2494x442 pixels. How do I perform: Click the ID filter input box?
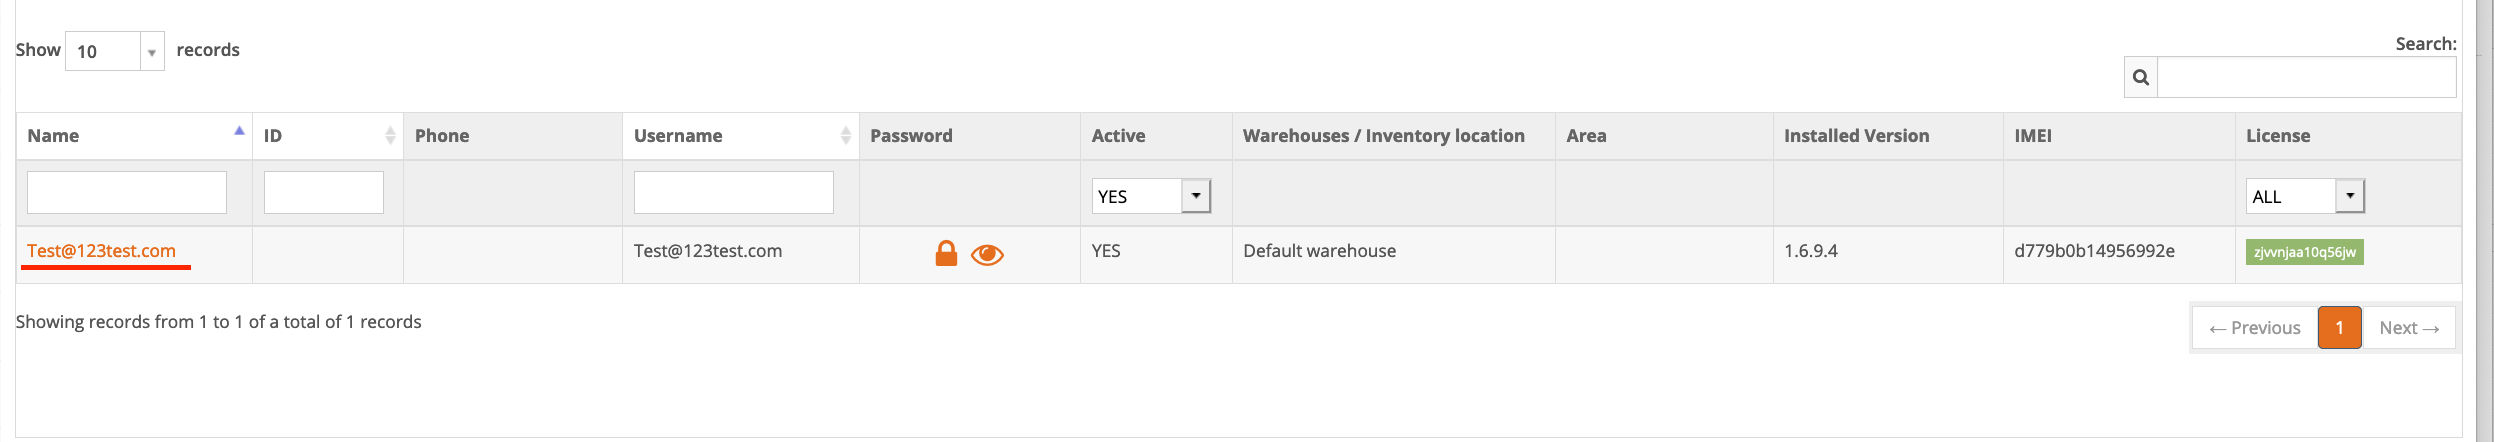coord(324,192)
